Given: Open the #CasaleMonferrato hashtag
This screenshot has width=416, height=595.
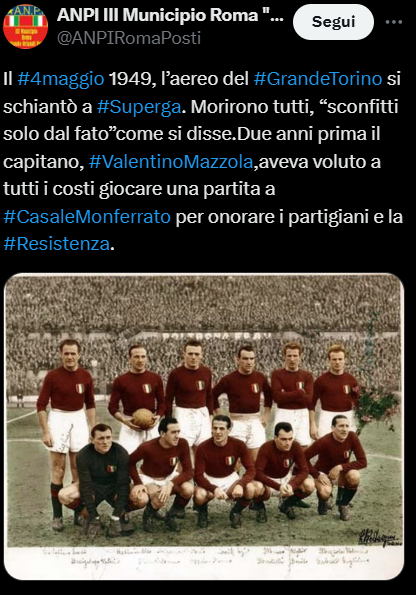Looking at the screenshot, I should point(87,217).
